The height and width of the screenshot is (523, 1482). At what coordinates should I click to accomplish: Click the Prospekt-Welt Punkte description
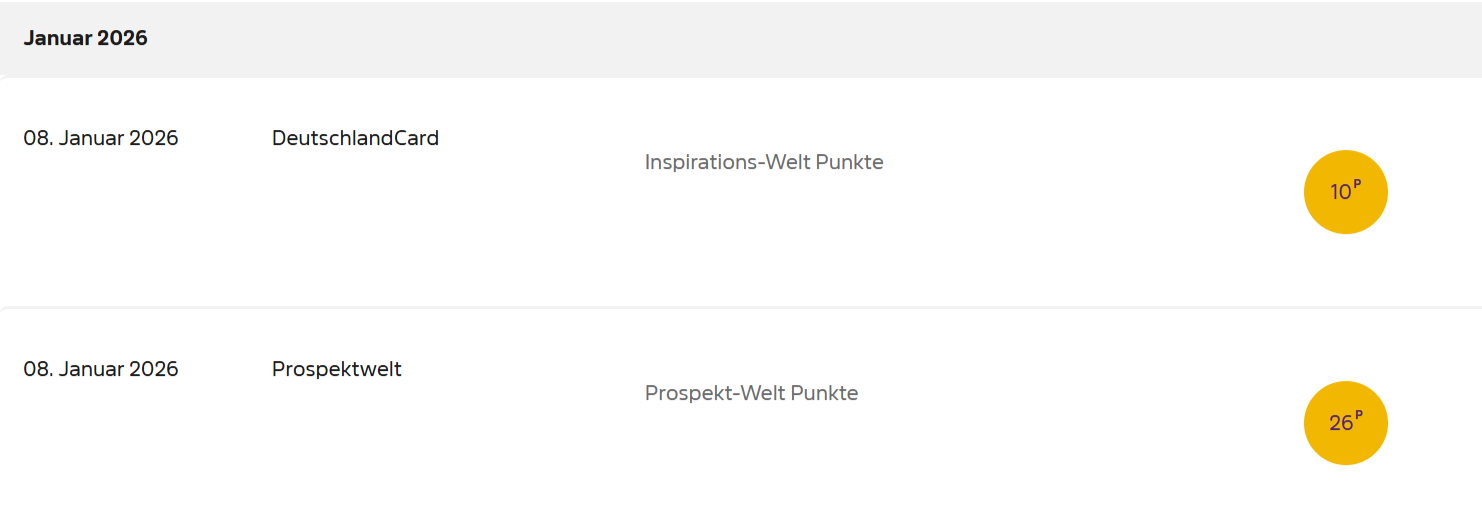tap(751, 393)
